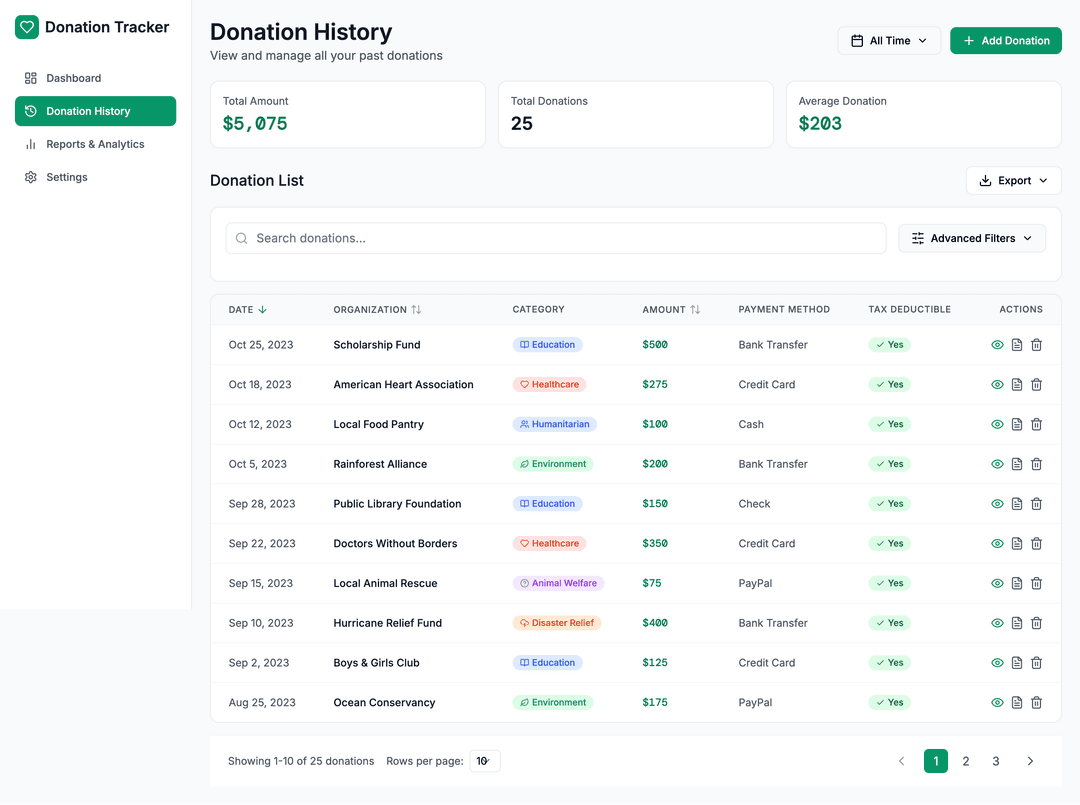Open Settings from the sidebar
Screen dimensions: 1080x805
tap(67, 177)
